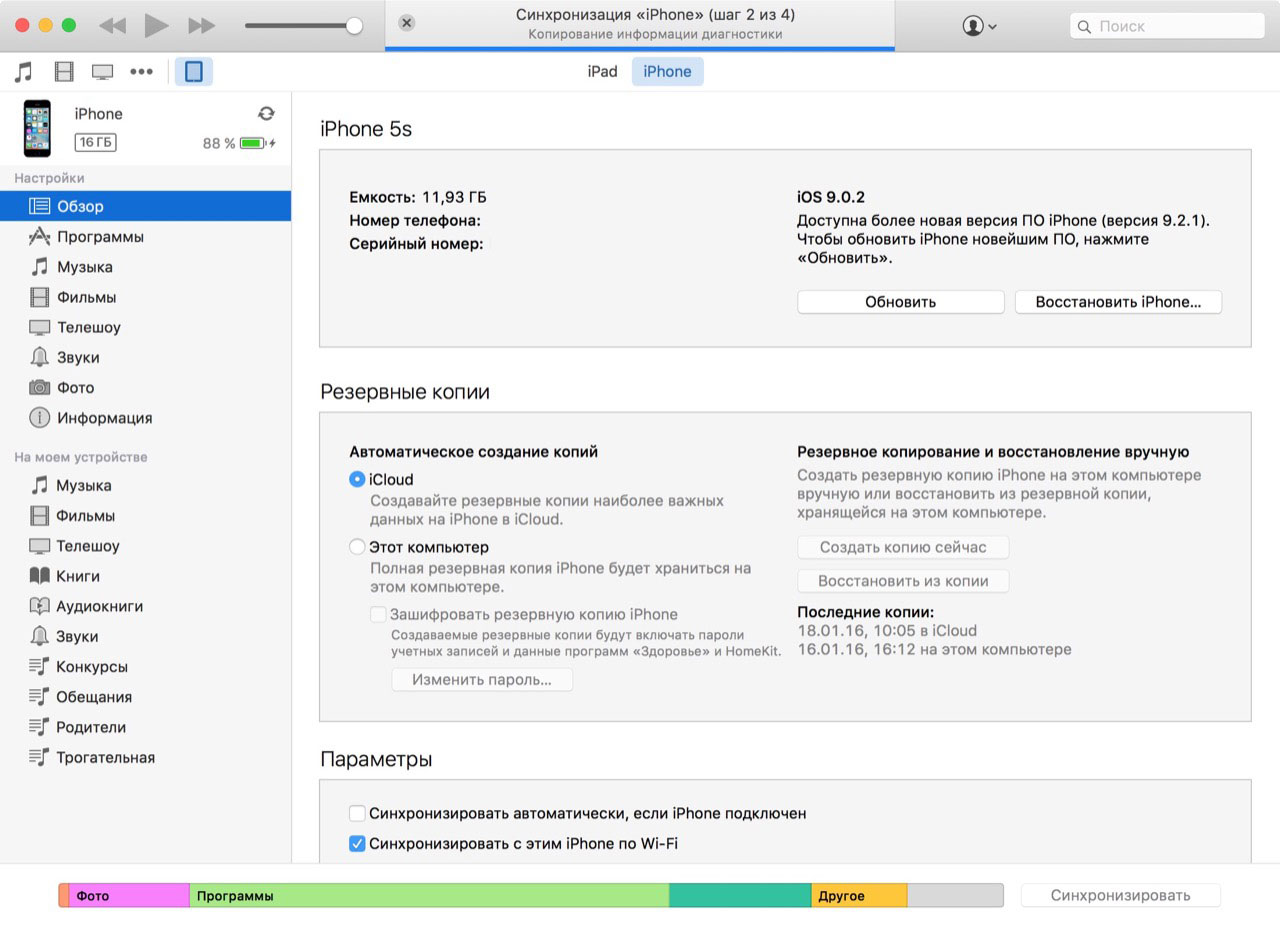This screenshot has width=1280, height=928.
Task: Select 'Этот компьютер' backup option
Action: pos(357,548)
